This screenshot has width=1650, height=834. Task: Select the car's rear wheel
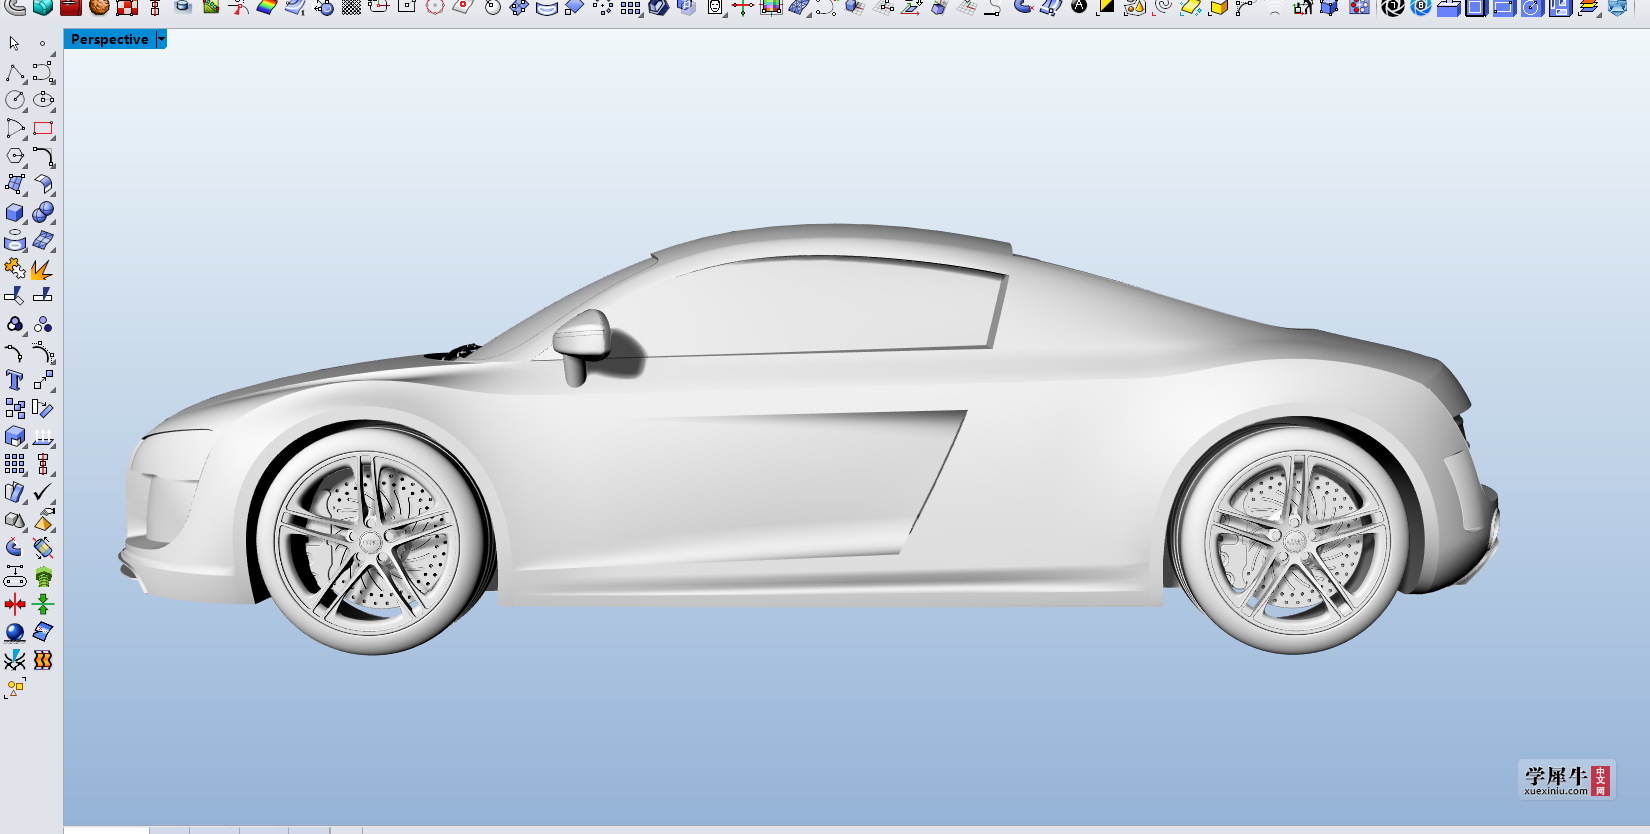[1294, 540]
